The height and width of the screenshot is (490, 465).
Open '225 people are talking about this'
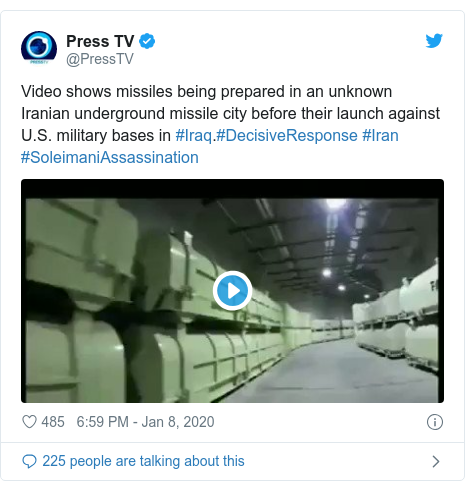click(x=143, y=461)
